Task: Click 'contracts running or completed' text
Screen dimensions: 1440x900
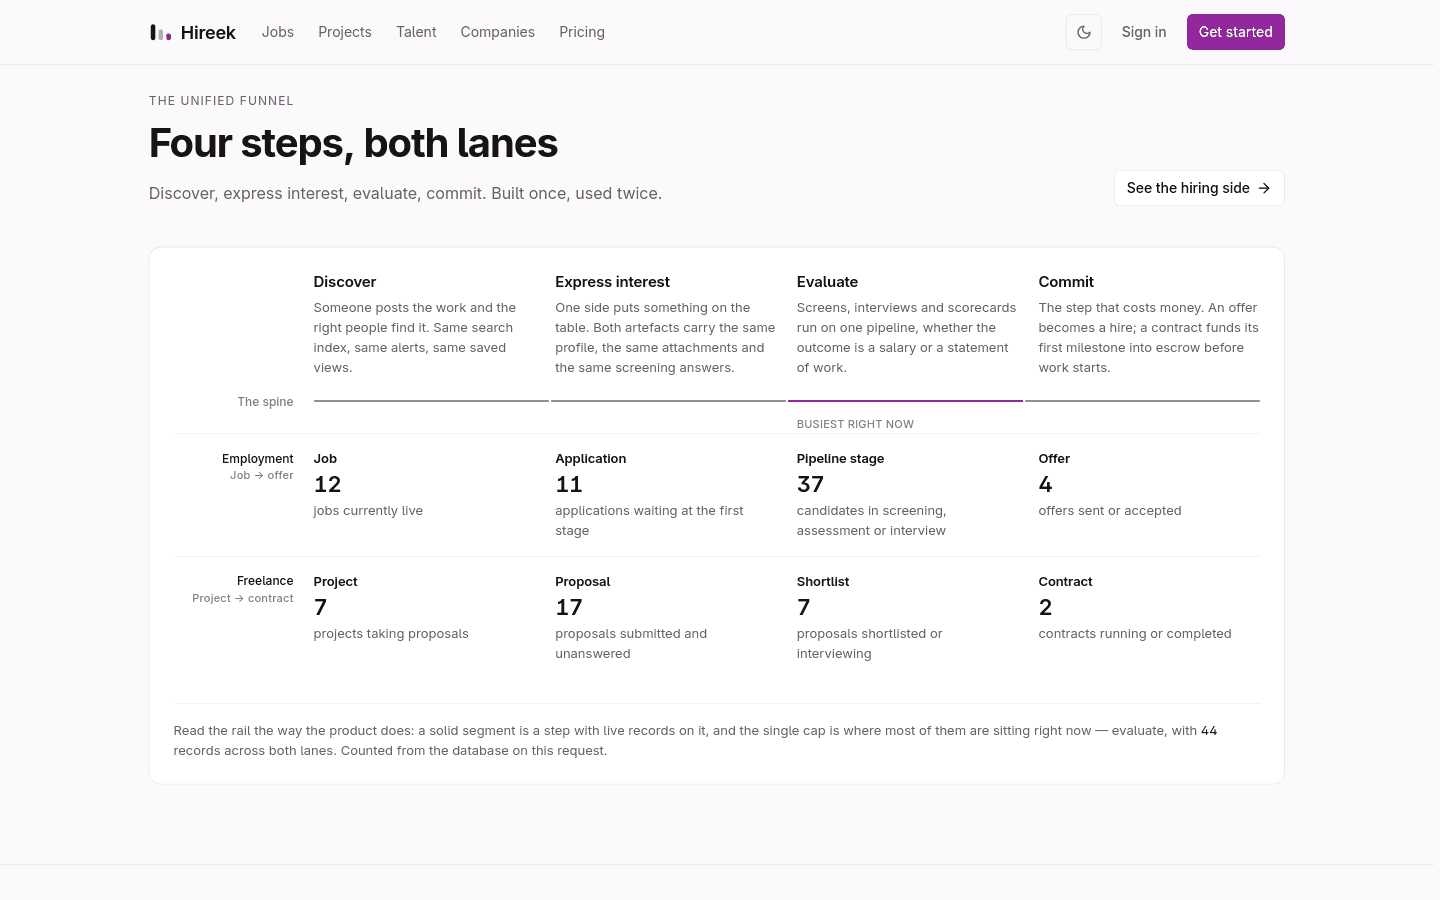Action: [1135, 634]
